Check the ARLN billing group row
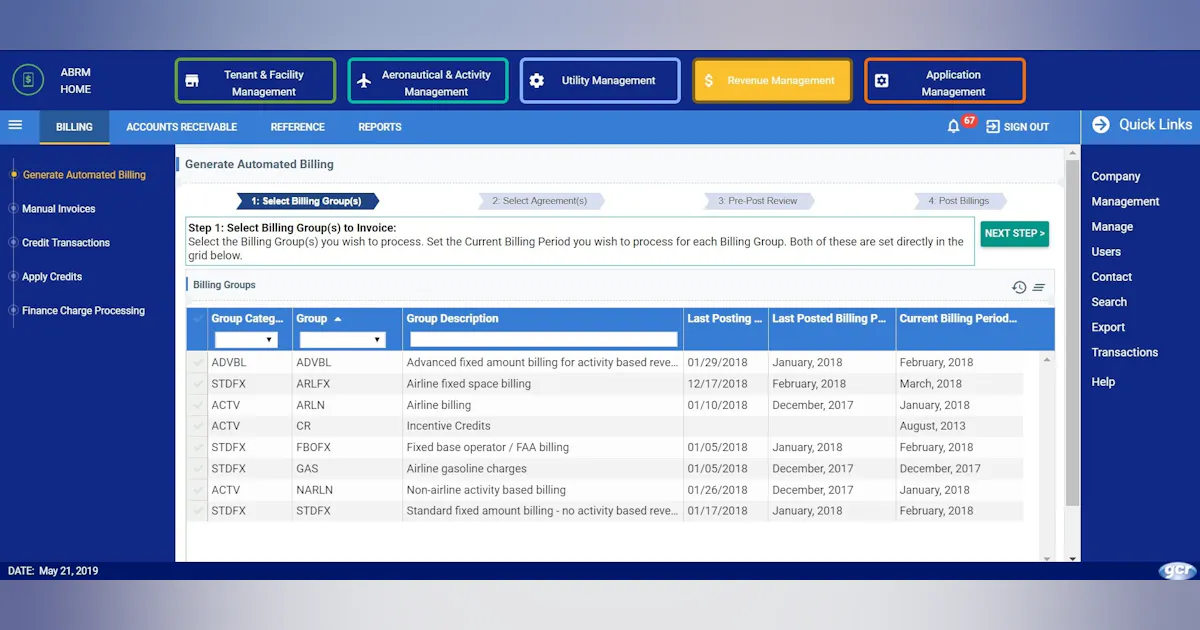This screenshot has width=1200, height=630. tap(198, 405)
